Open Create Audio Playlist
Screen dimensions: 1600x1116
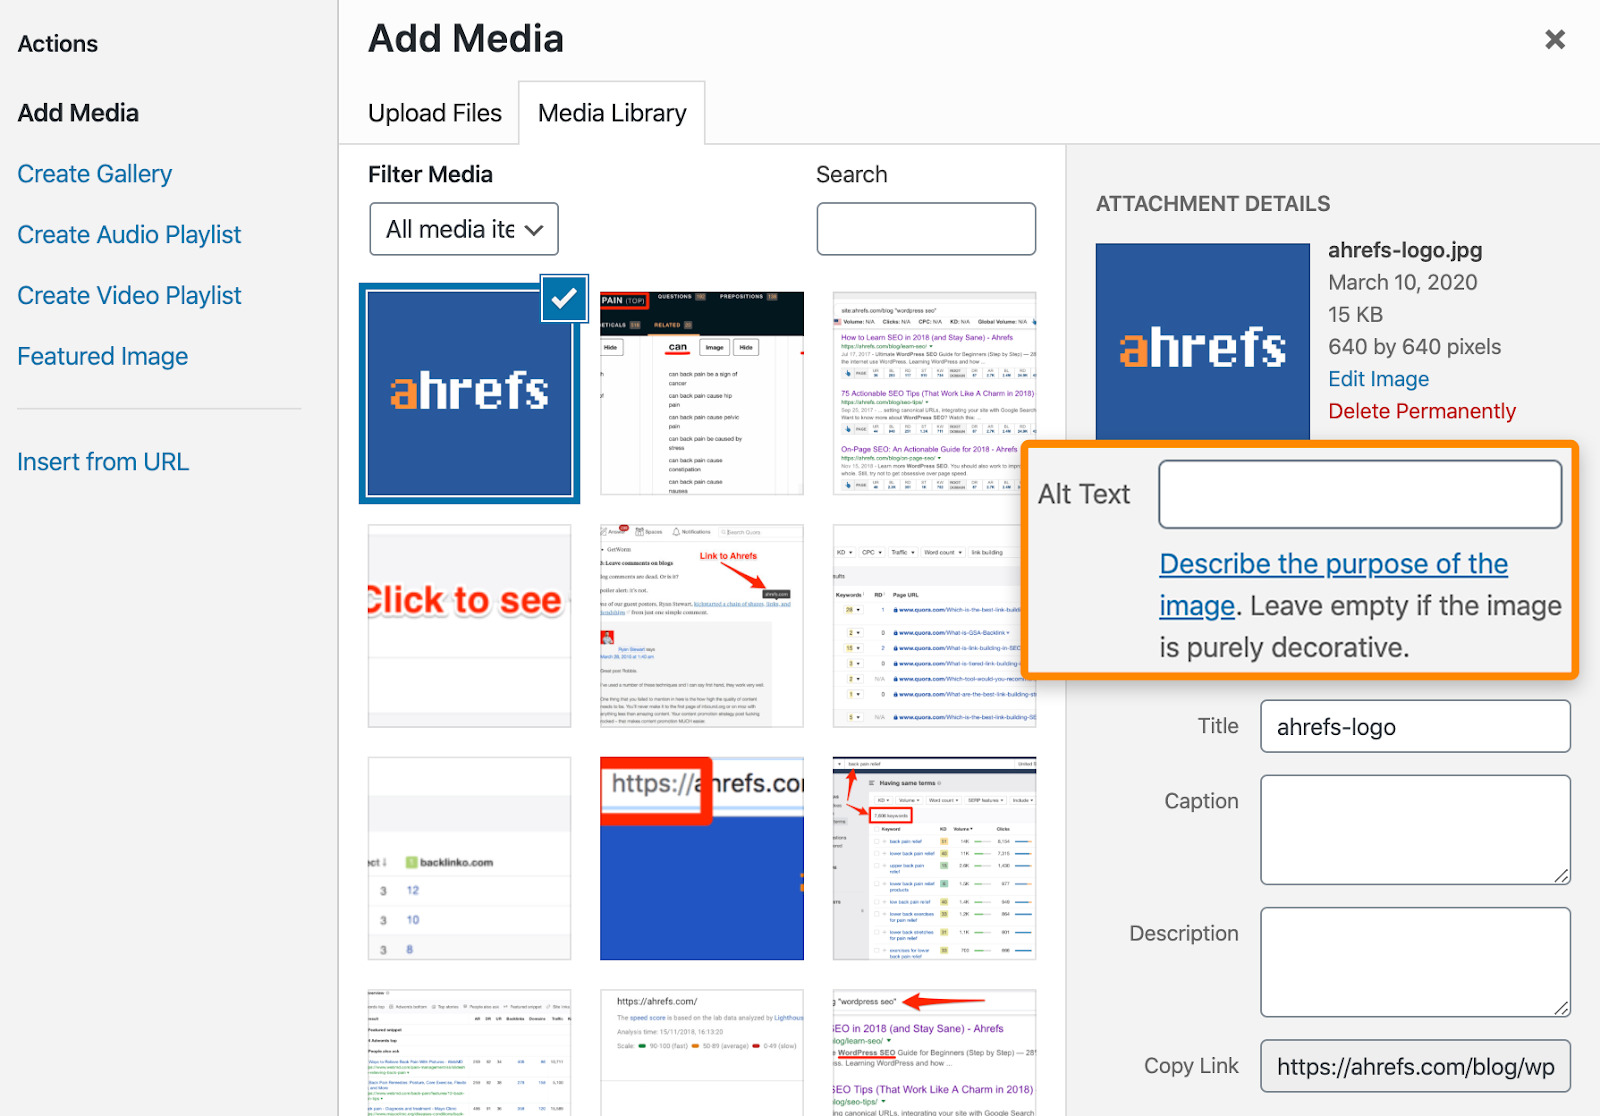click(x=129, y=234)
